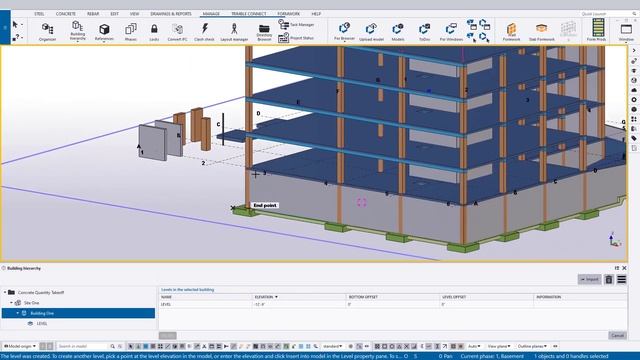Switch to the REBAR ribbon tab
The height and width of the screenshot is (360, 640).
[93, 14]
